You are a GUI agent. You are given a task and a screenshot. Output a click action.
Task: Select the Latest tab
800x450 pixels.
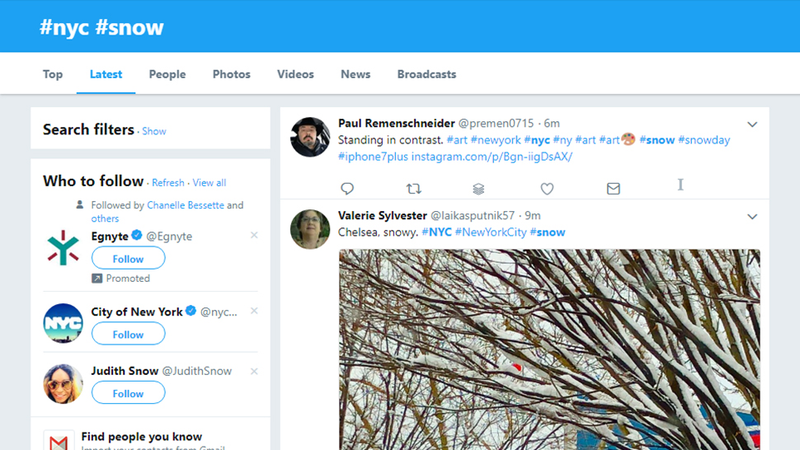pyautogui.click(x=106, y=74)
